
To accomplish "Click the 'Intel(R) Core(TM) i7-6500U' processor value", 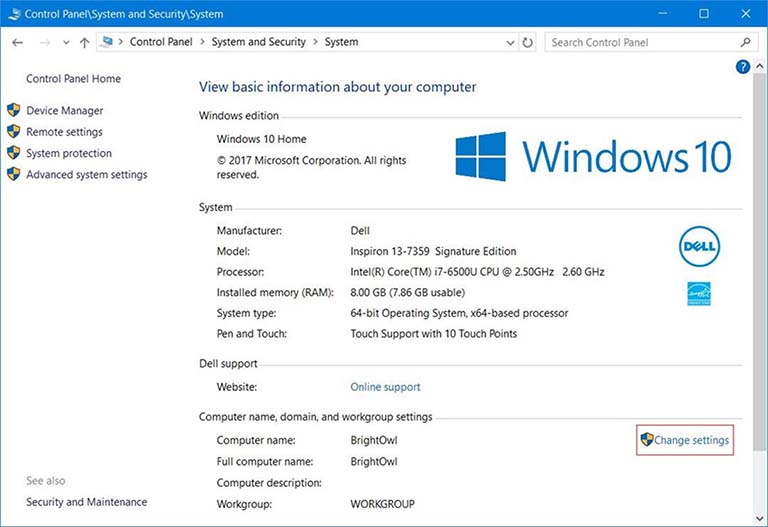I will tap(477, 272).
